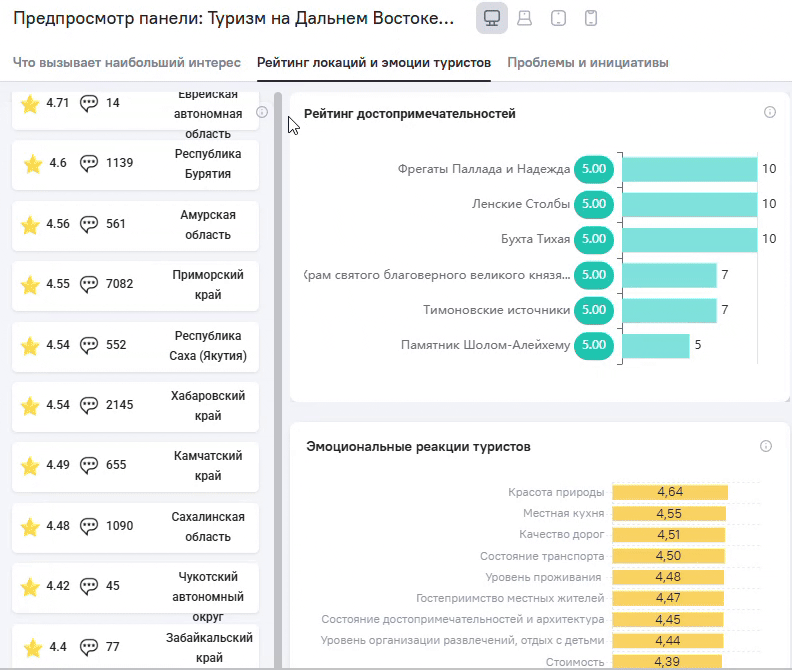This screenshot has width=792, height=670.
Task: Open info icon for emotional reactions chart
Action: click(x=766, y=446)
